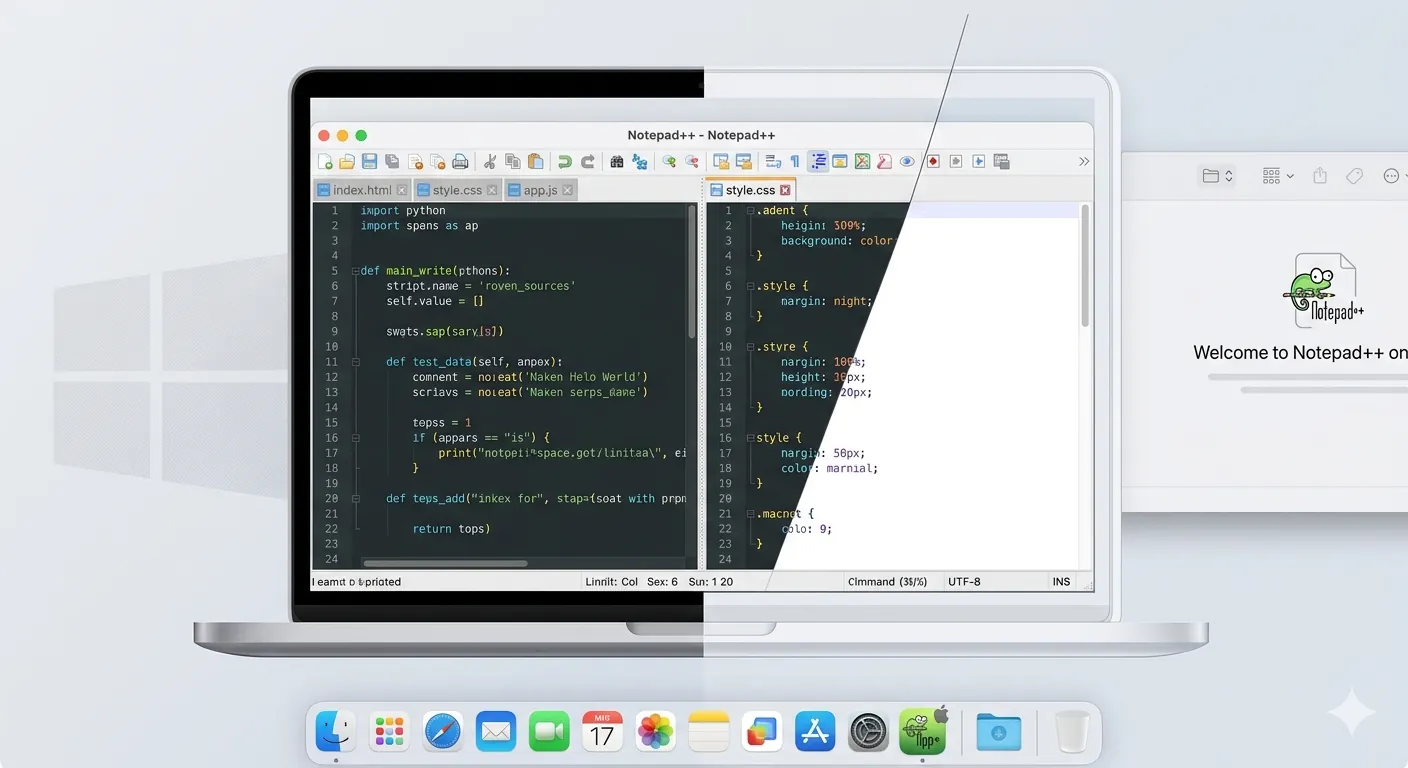Screen dimensions: 1408x768
Task: Click the Replace toolbar icon
Action: coord(640,162)
